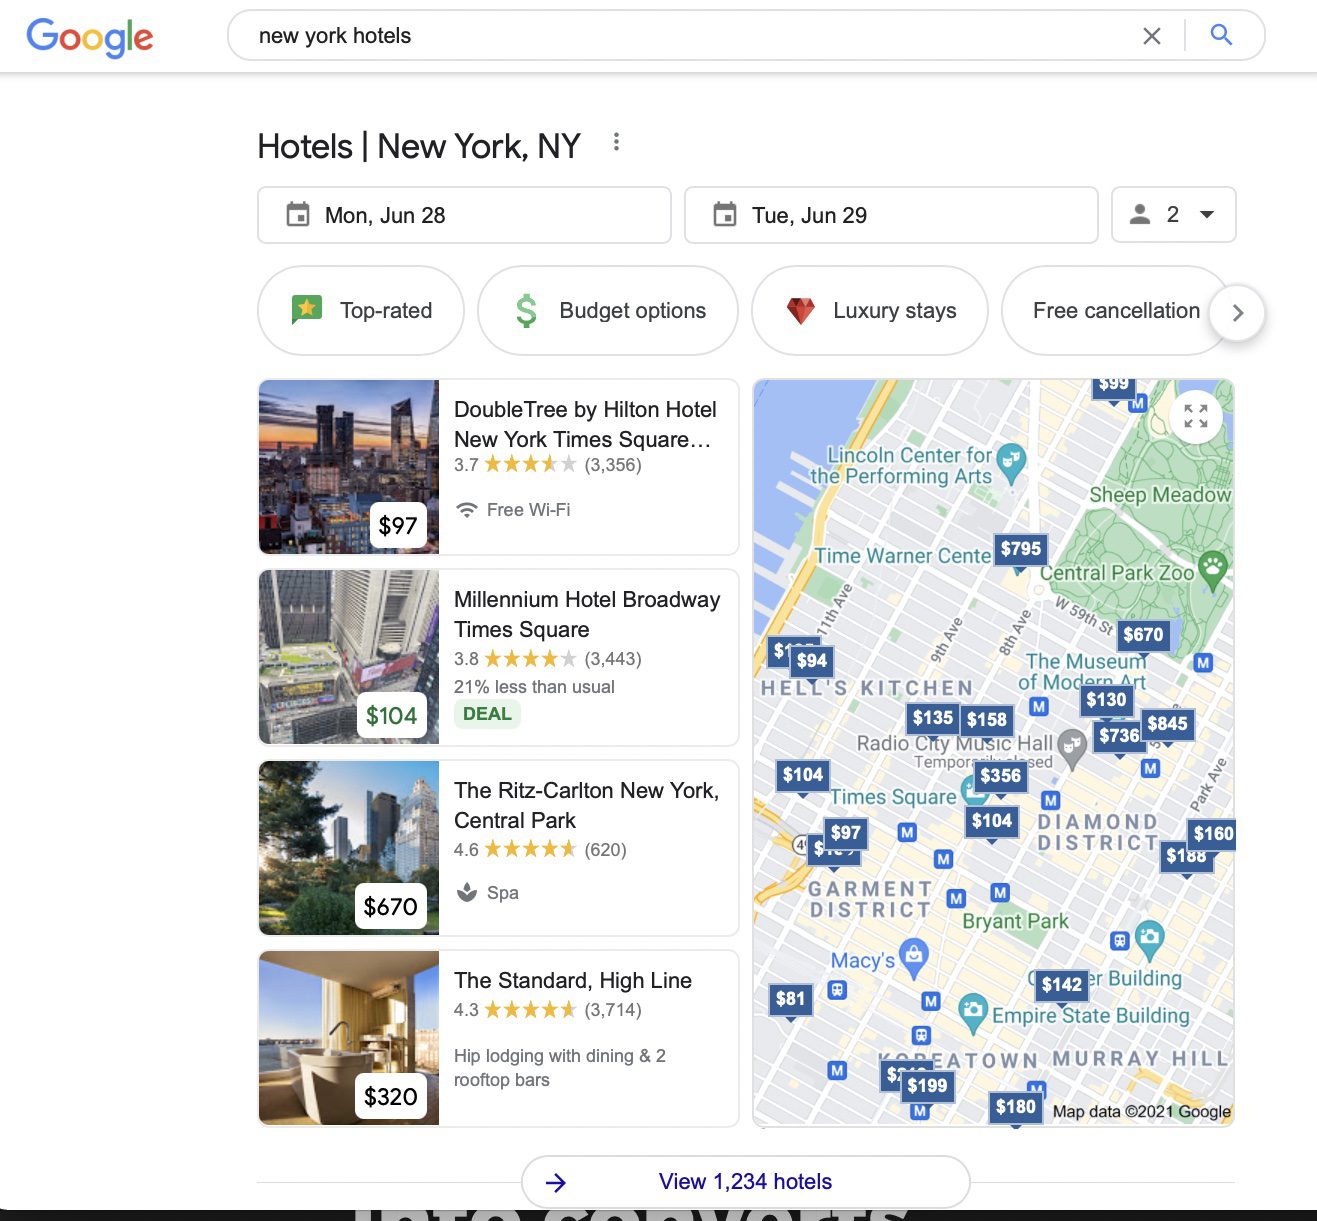Open the guest count dropdown showing 2
Viewport: 1317px width, 1221px height.
point(1174,215)
